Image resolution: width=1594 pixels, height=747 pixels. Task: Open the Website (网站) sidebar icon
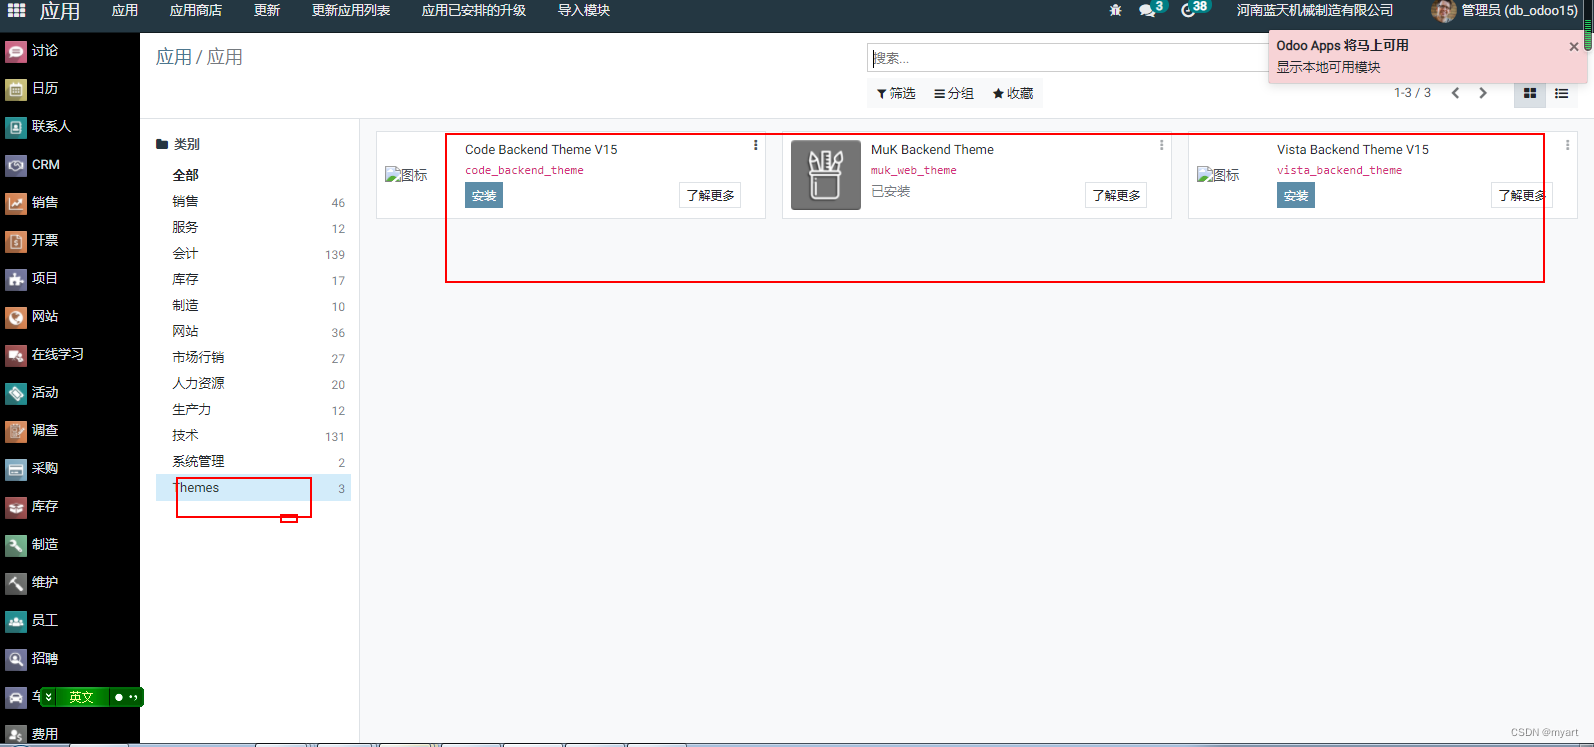point(16,317)
